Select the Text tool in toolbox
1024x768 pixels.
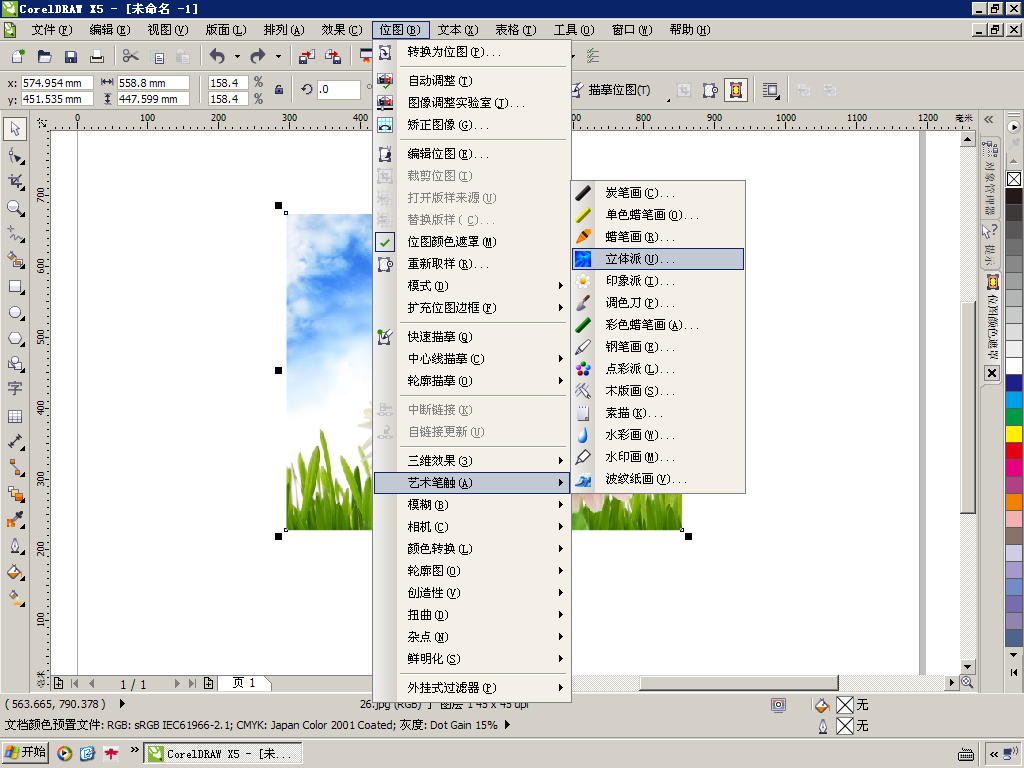point(15,389)
